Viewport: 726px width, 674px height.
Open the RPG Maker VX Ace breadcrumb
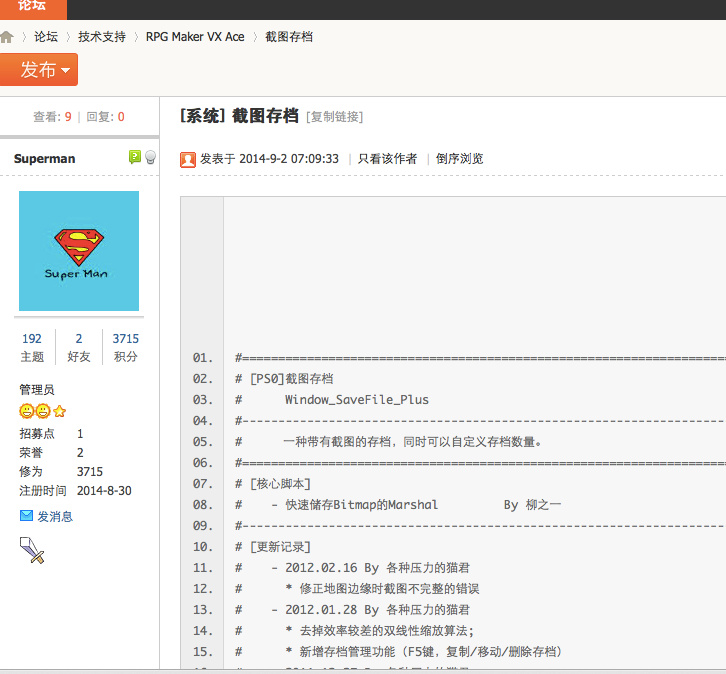195,37
